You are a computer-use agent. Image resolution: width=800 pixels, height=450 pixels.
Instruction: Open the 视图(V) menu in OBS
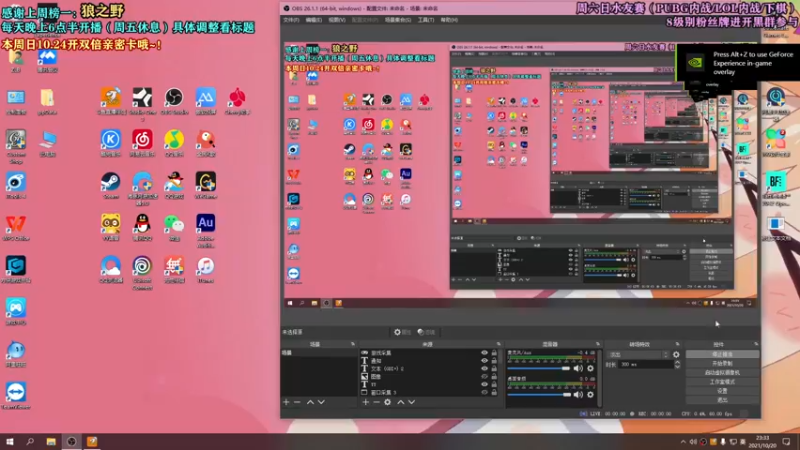337,20
